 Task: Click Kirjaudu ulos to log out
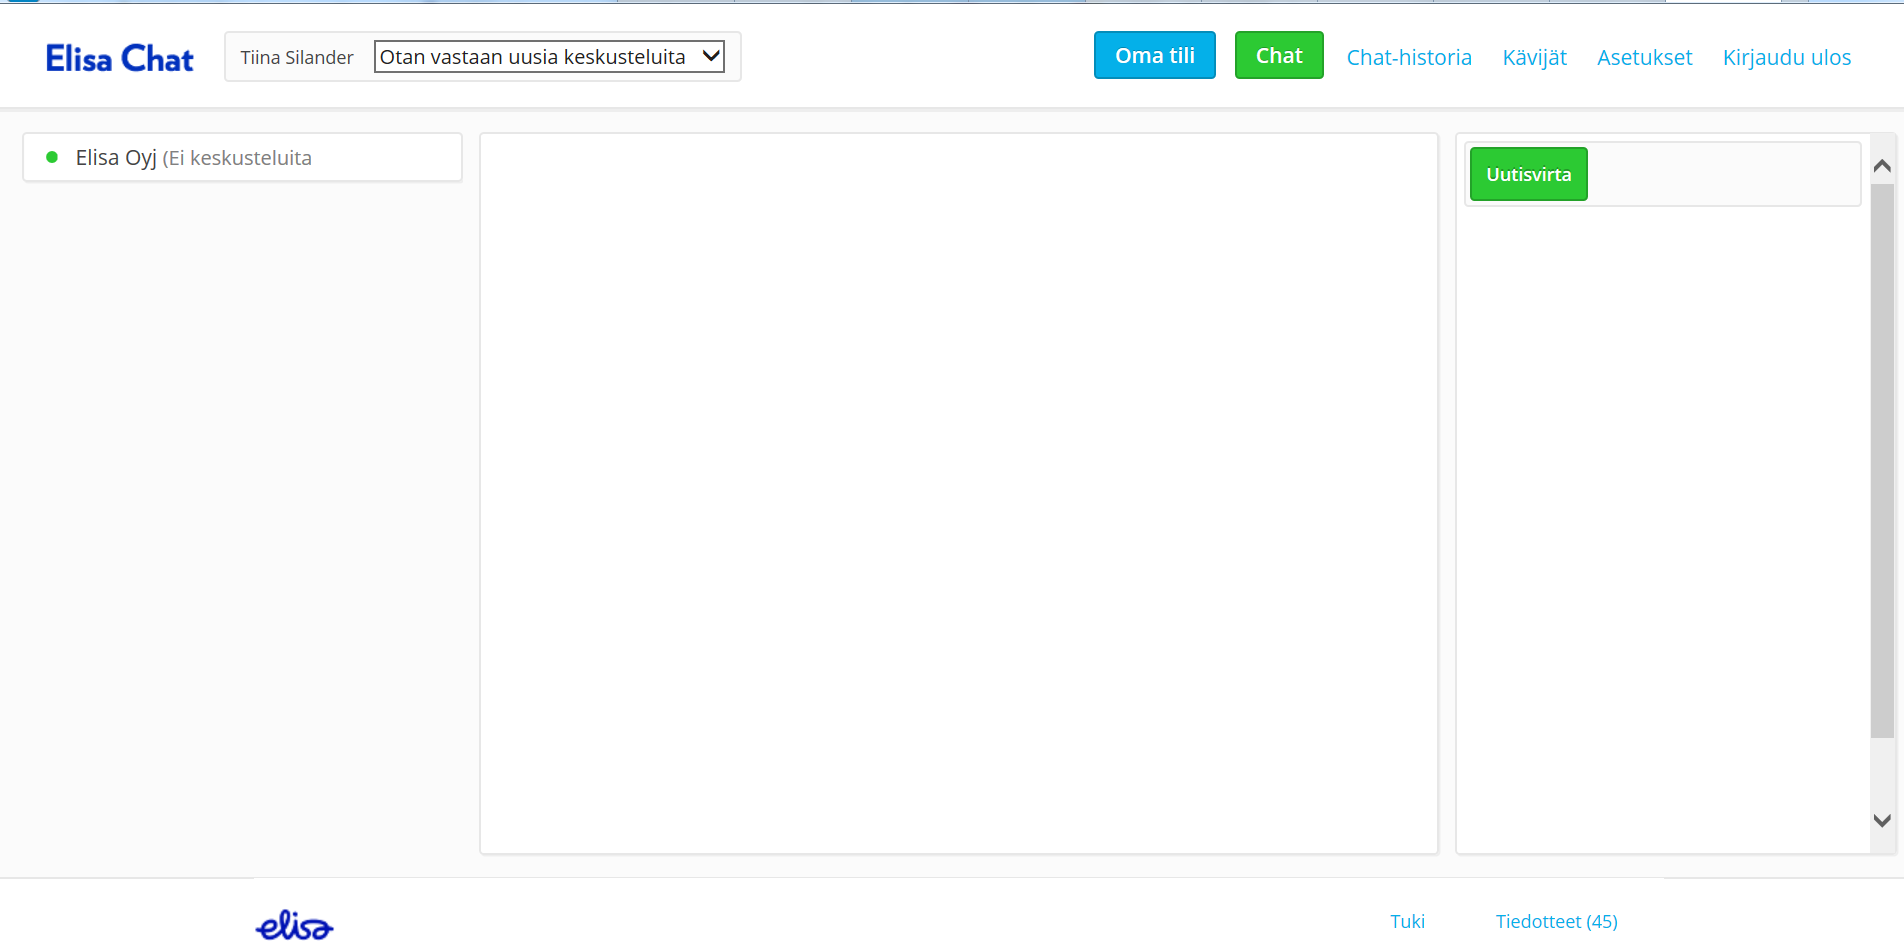(1786, 57)
